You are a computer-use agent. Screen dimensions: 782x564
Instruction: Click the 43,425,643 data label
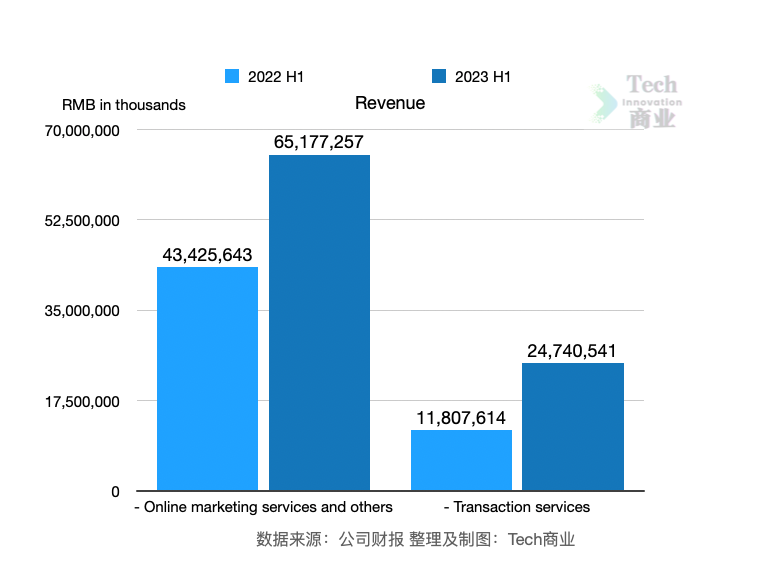click(207, 255)
